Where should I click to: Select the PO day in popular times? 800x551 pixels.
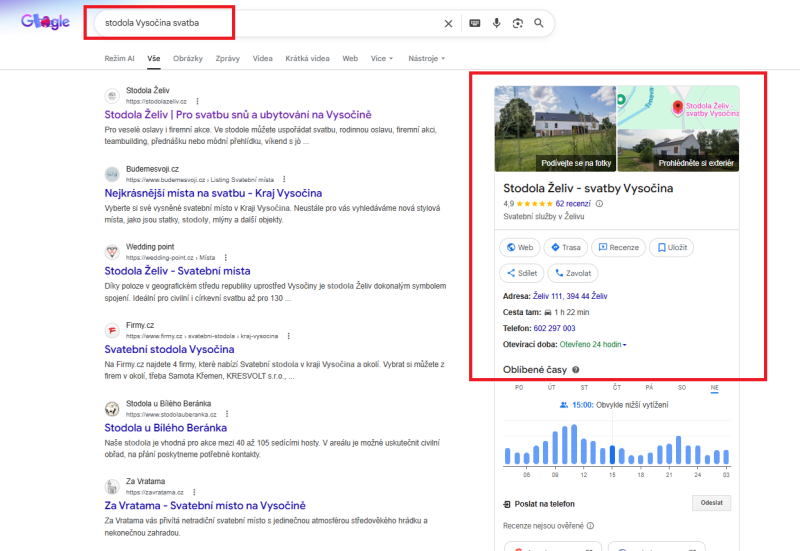(x=518, y=387)
